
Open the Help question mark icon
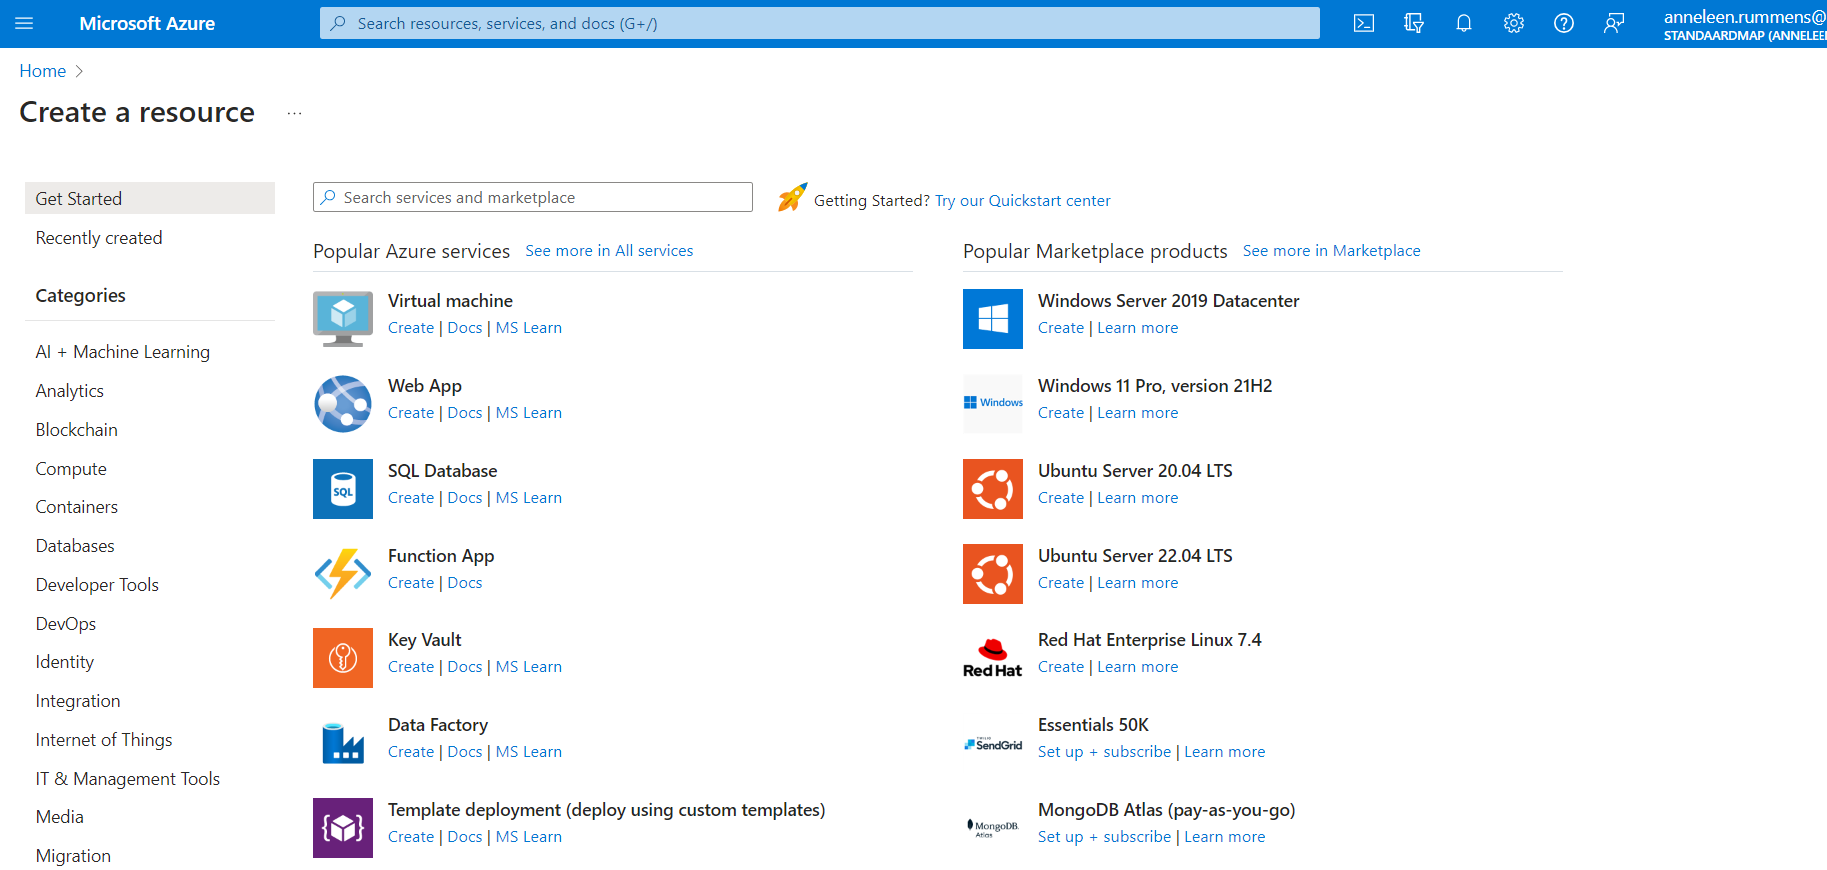tap(1564, 23)
